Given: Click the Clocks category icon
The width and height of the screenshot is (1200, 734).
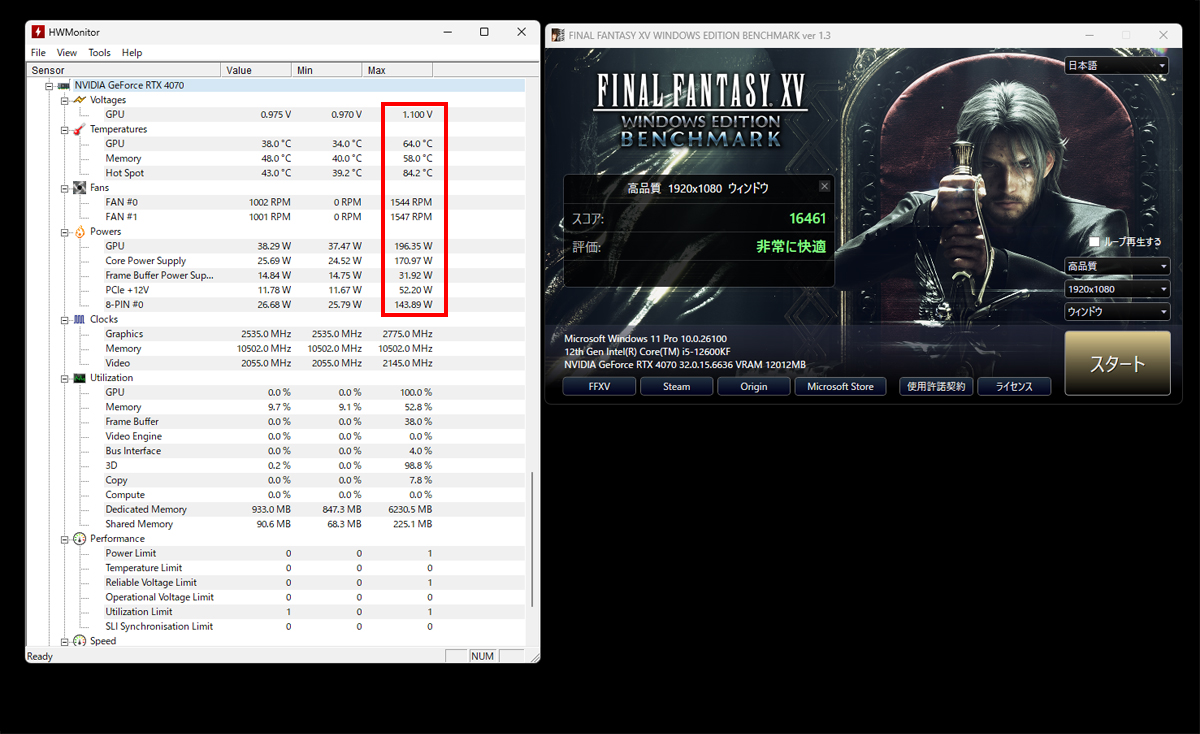Looking at the screenshot, I should coord(79,320).
